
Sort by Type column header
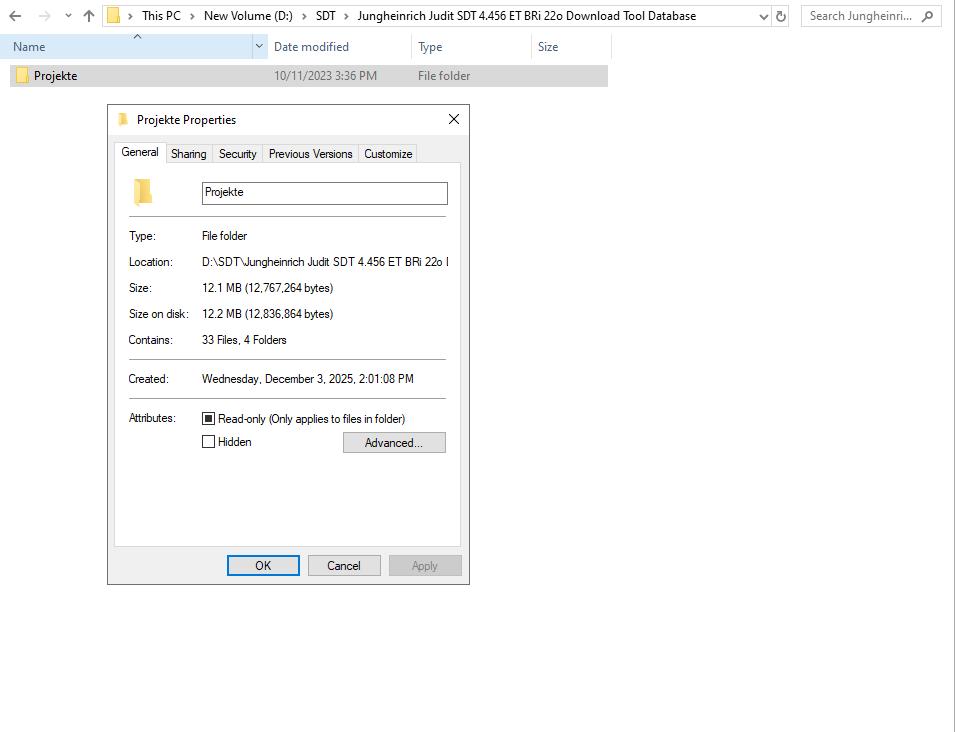(x=471, y=47)
